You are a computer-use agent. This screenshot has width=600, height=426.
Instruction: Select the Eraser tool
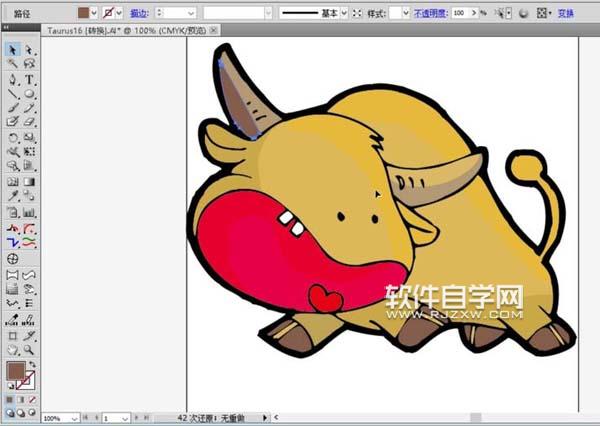click(29, 122)
